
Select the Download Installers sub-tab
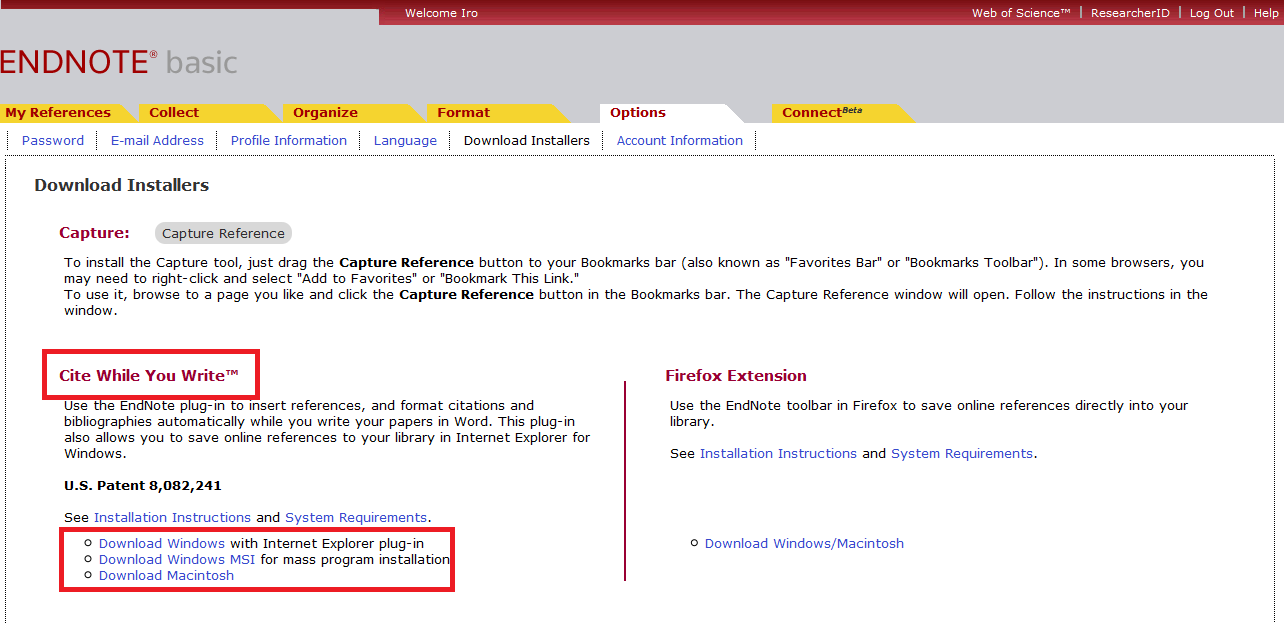coord(527,141)
